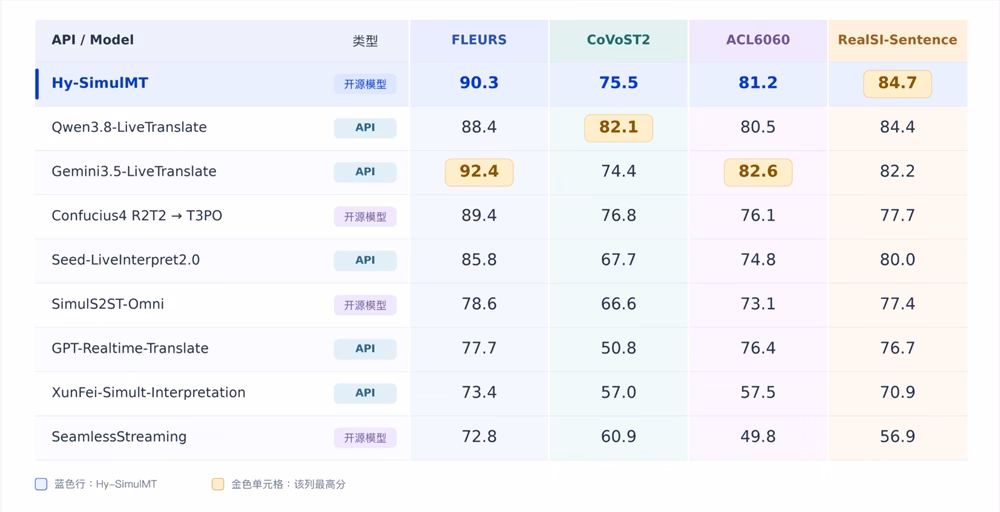Screen dimensions: 1000x512
Task: Click Confucius4 RealSI-Sentence score 77.7
Action: pos(897,216)
